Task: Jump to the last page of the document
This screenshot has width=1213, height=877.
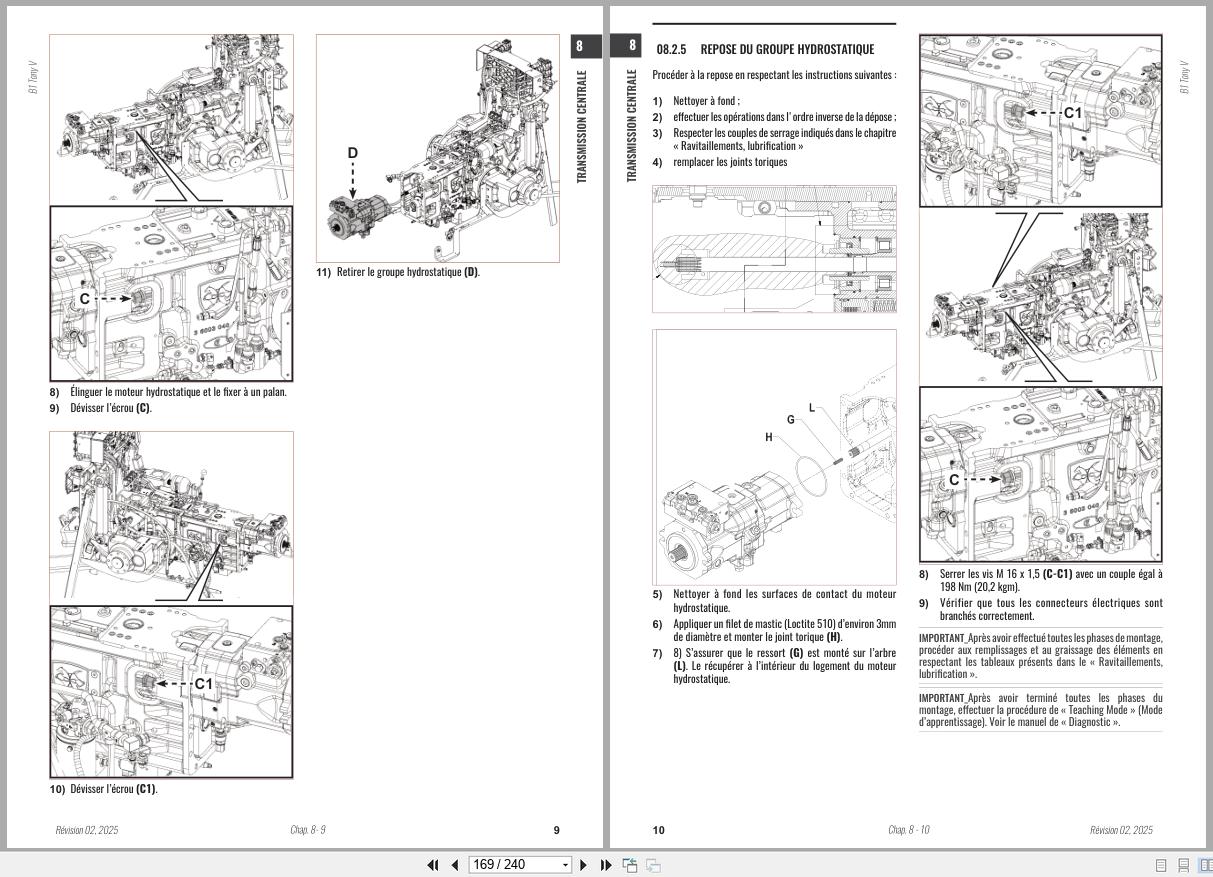Action: 605,864
